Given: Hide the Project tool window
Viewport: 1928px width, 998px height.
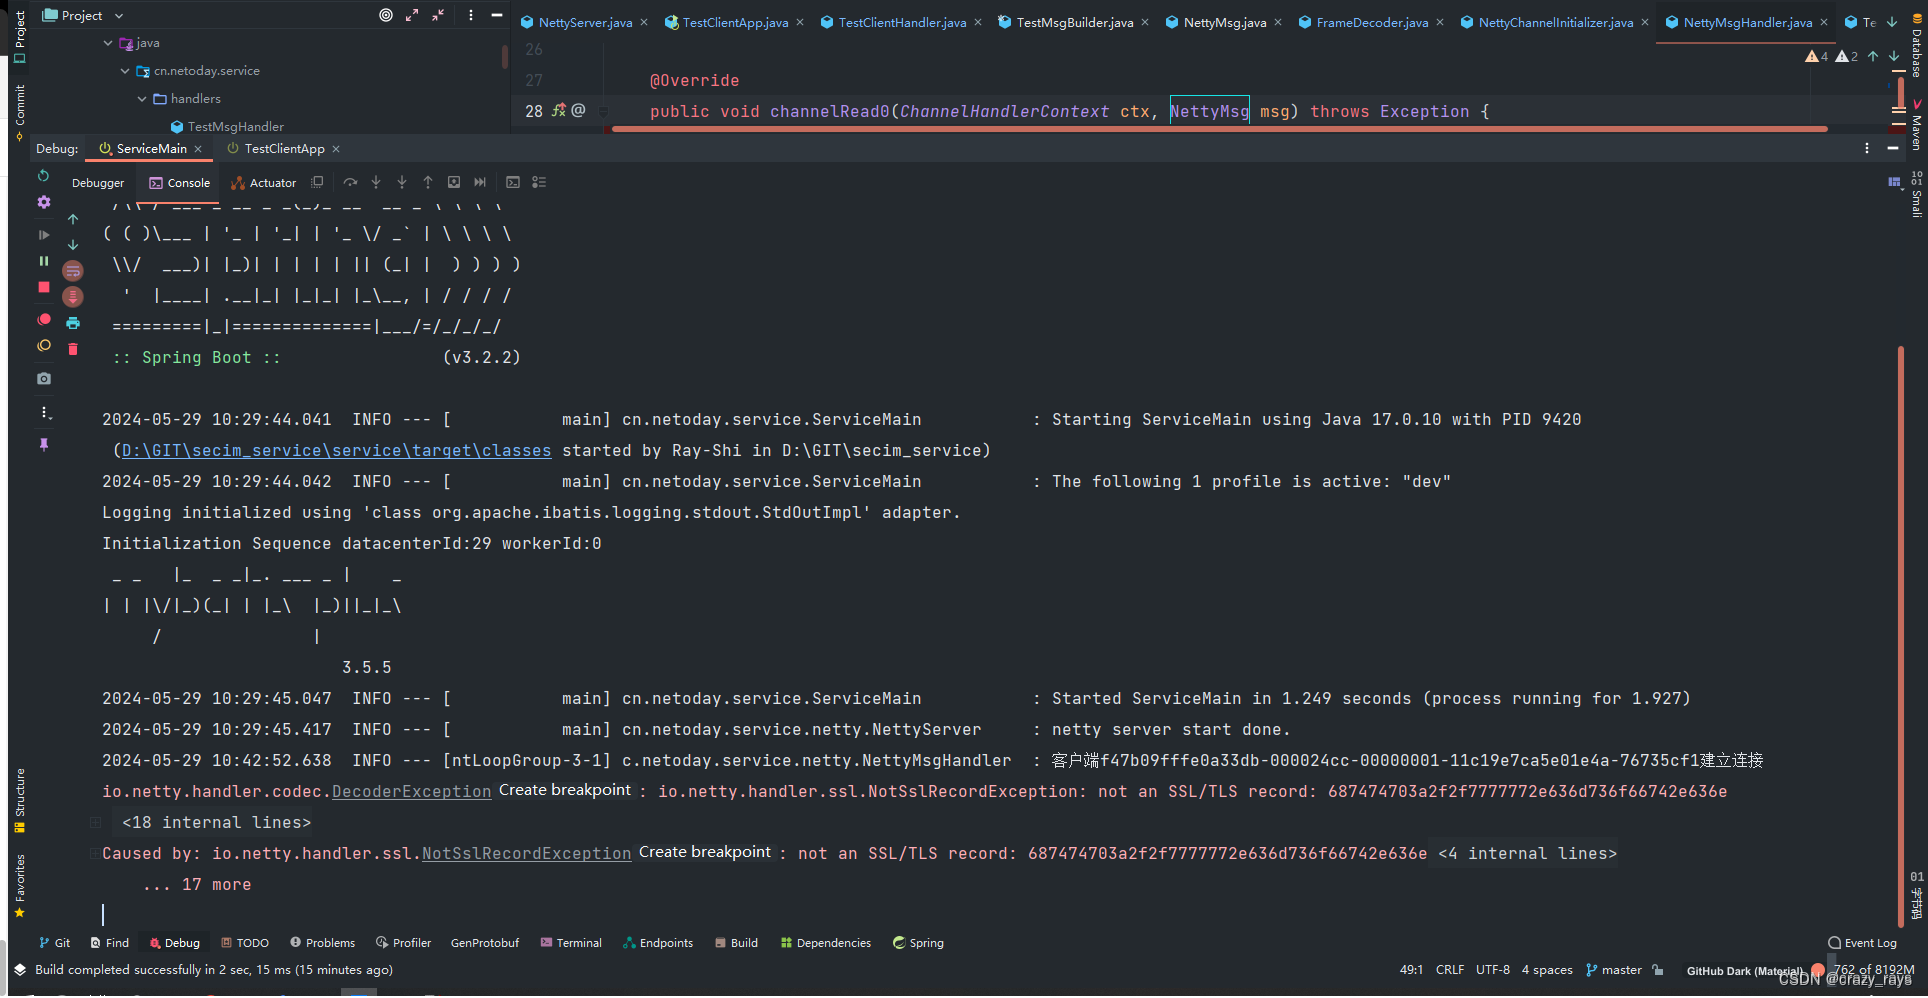Looking at the screenshot, I should coord(497,15).
